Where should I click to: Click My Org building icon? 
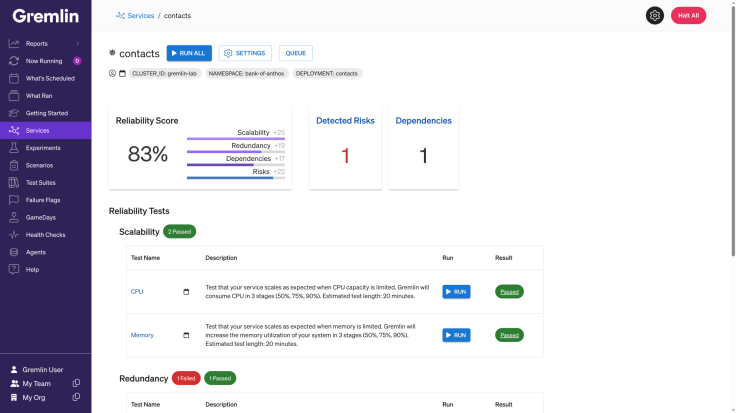(x=14, y=398)
